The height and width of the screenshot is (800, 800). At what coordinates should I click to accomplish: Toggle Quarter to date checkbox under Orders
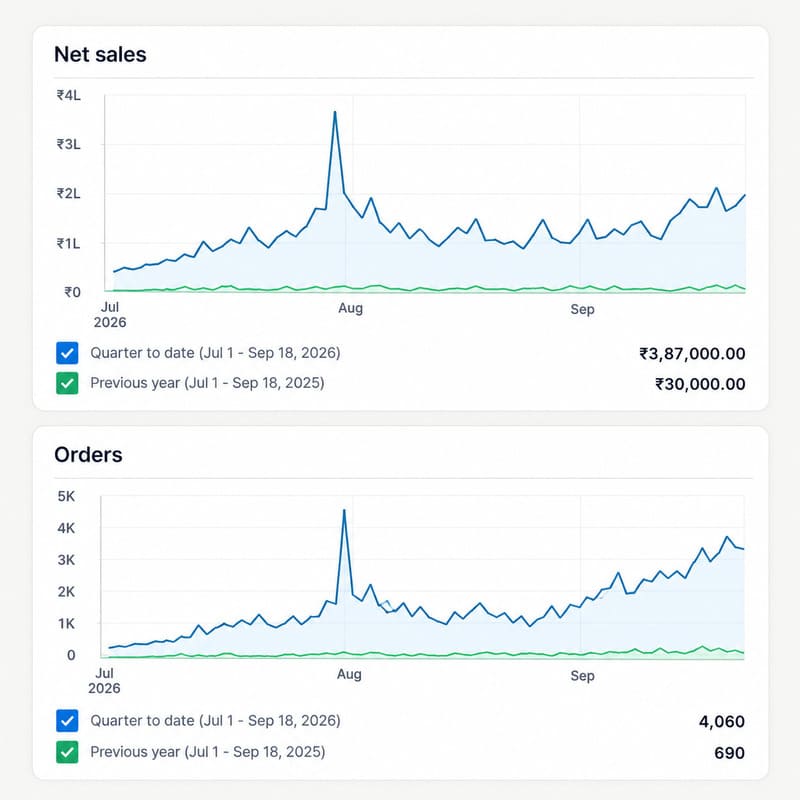tap(67, 721)
